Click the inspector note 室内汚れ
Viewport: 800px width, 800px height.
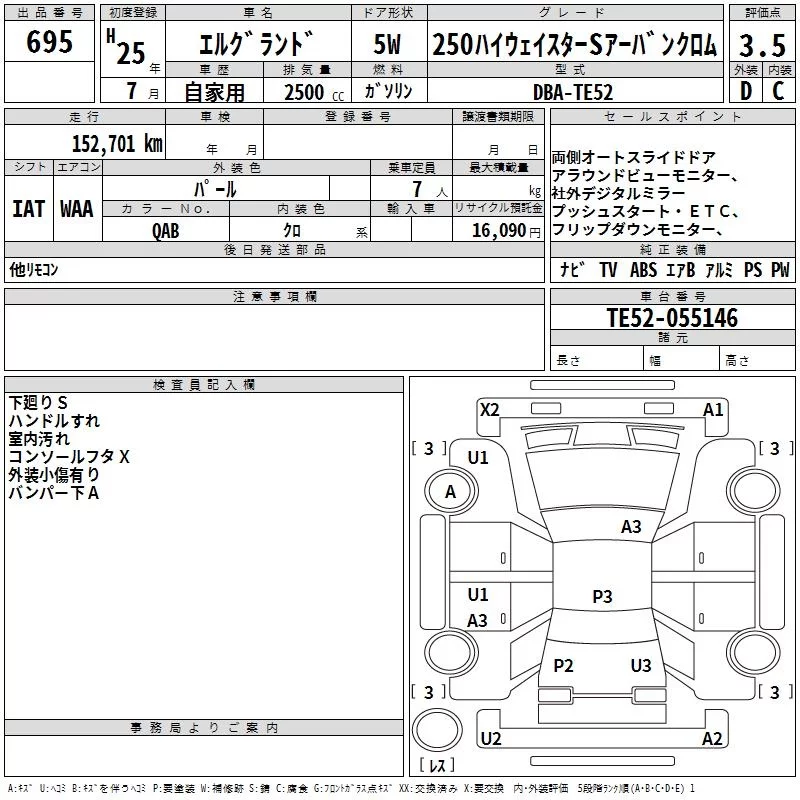[39, 438]
